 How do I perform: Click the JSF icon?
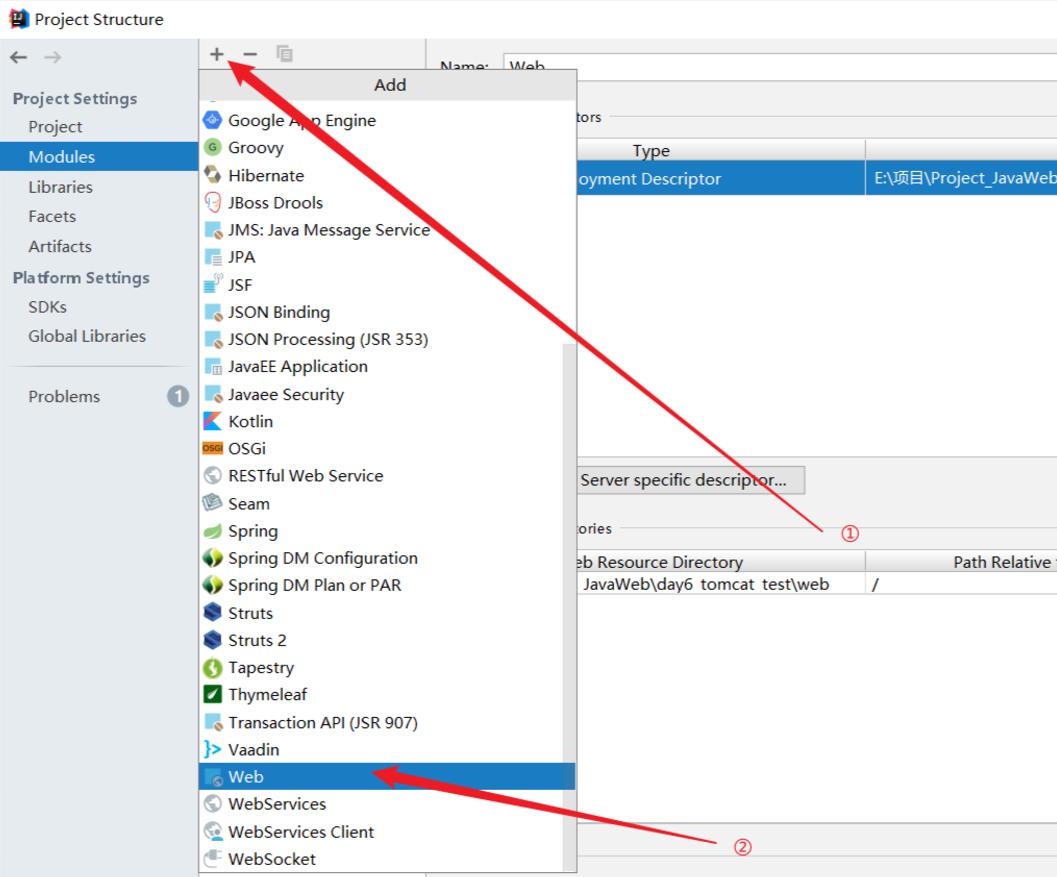[x=212, y=284]
